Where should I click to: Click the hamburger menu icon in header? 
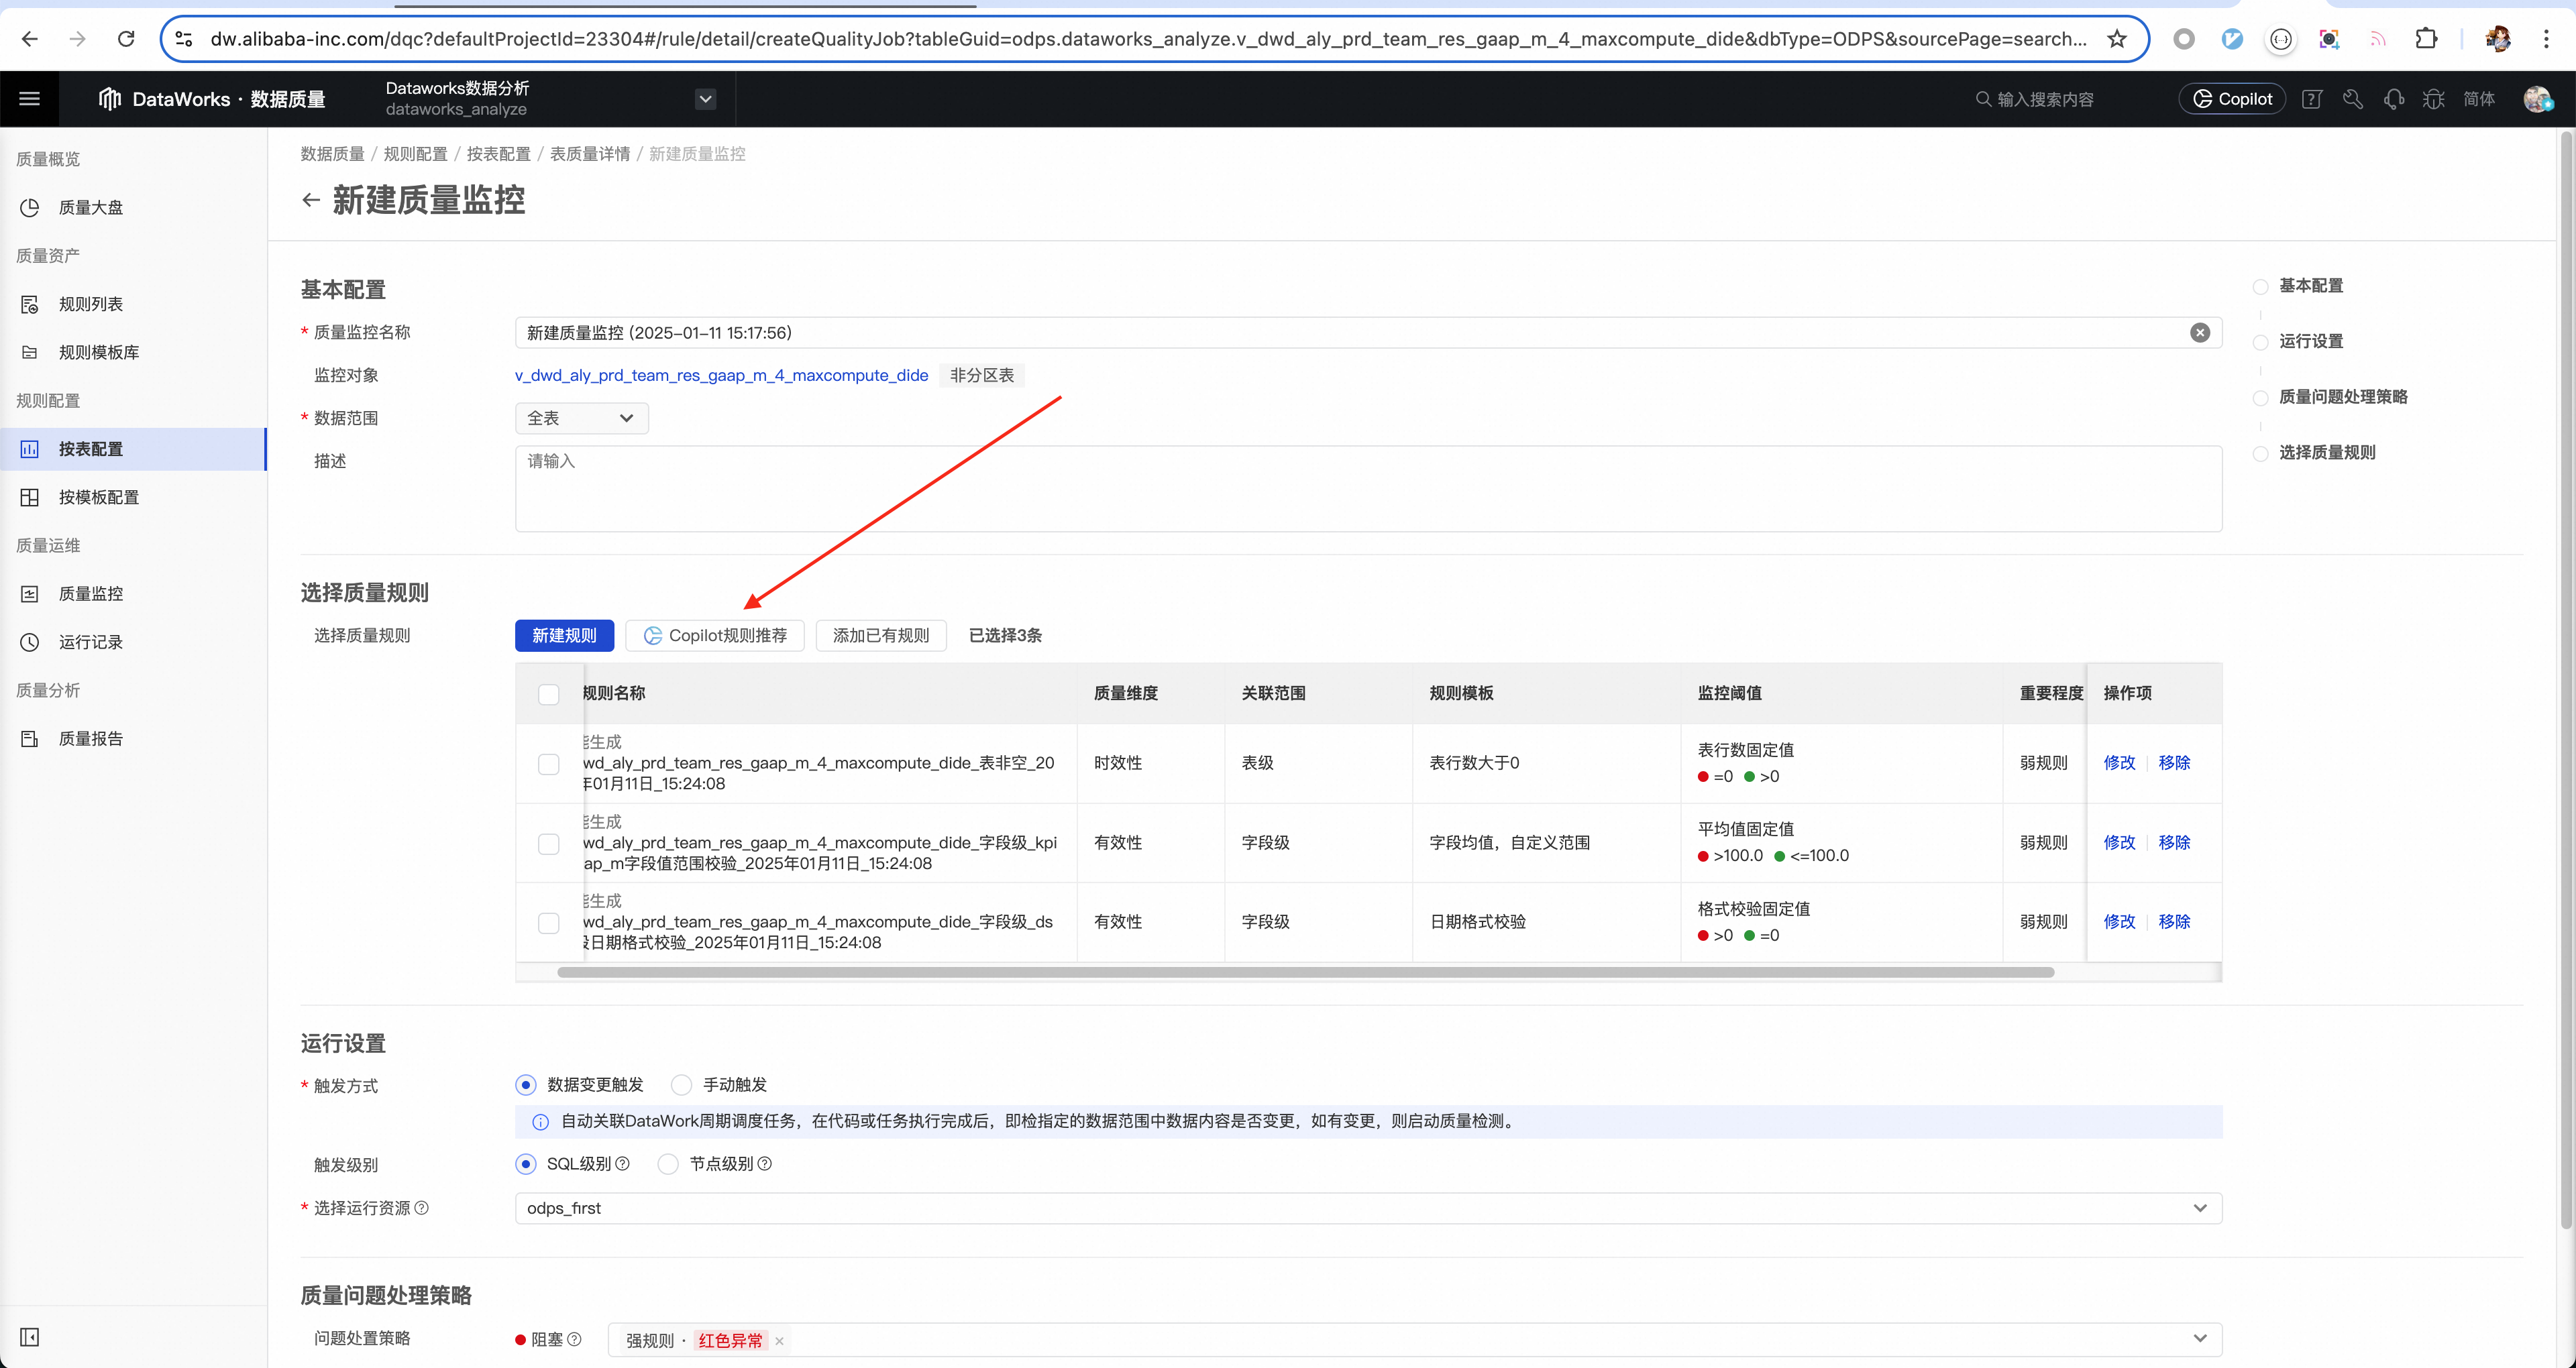click(x=29, y=99)
